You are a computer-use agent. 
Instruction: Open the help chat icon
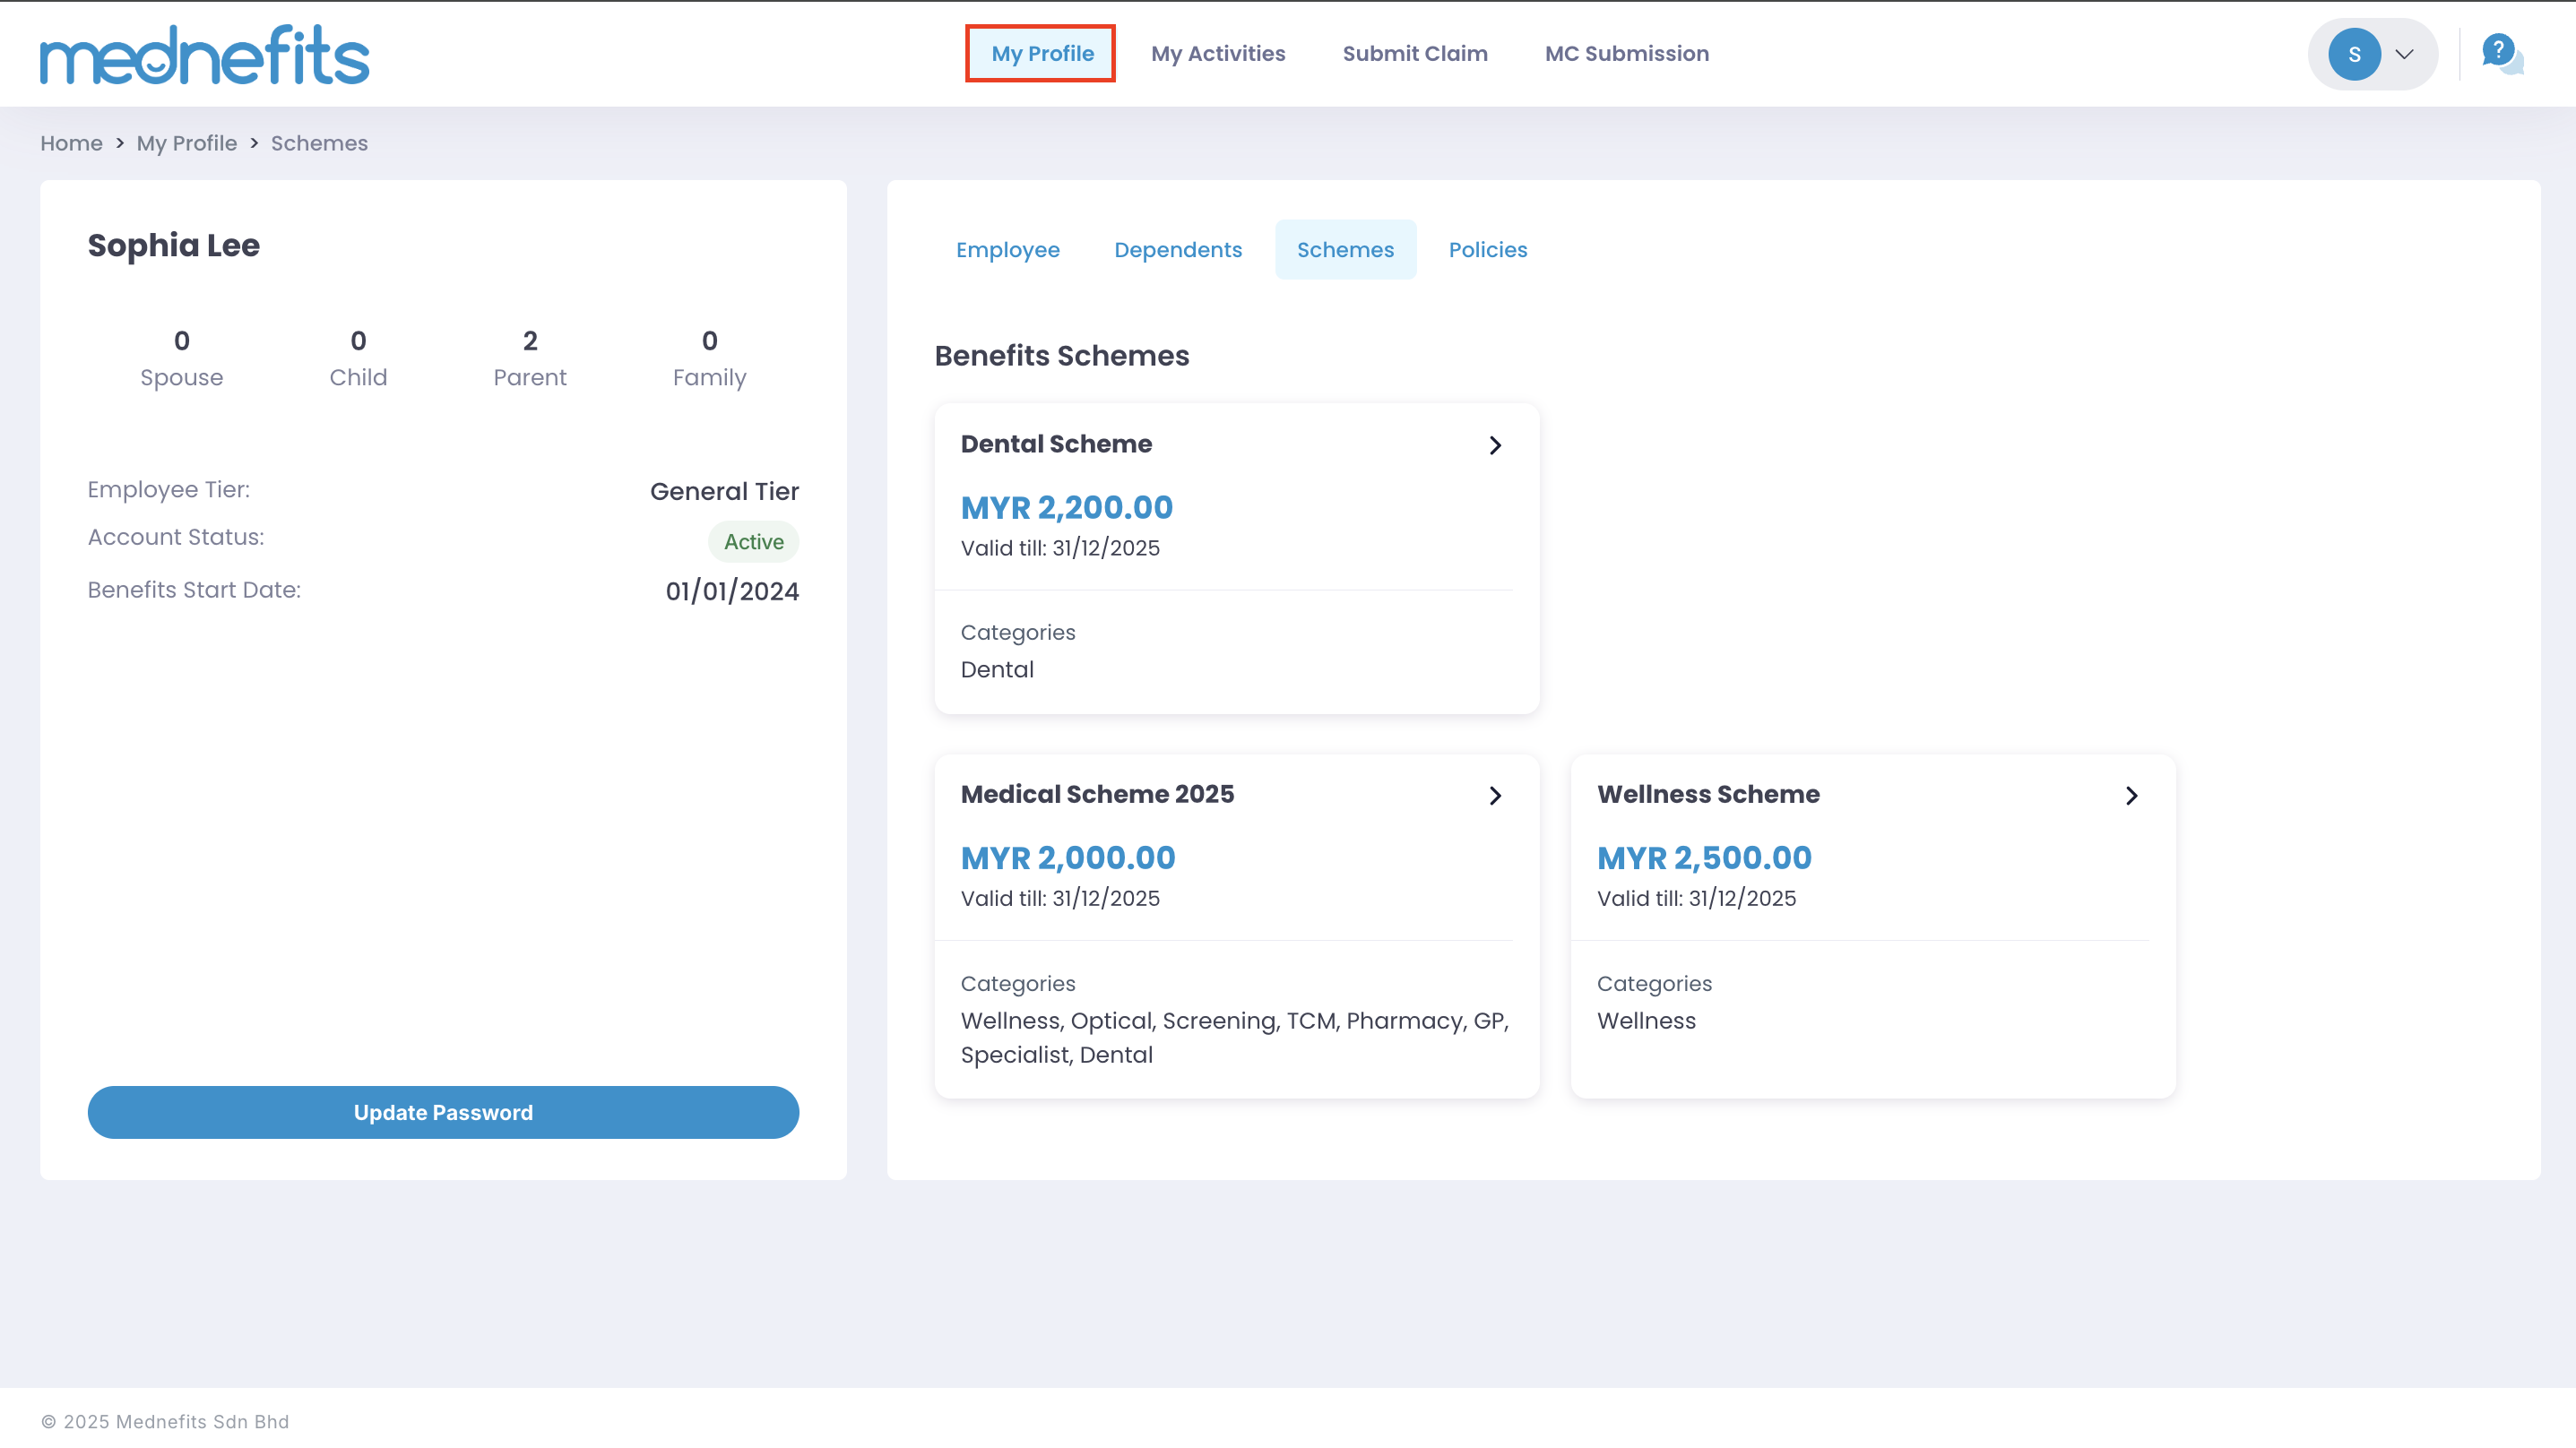point(2500,52)
